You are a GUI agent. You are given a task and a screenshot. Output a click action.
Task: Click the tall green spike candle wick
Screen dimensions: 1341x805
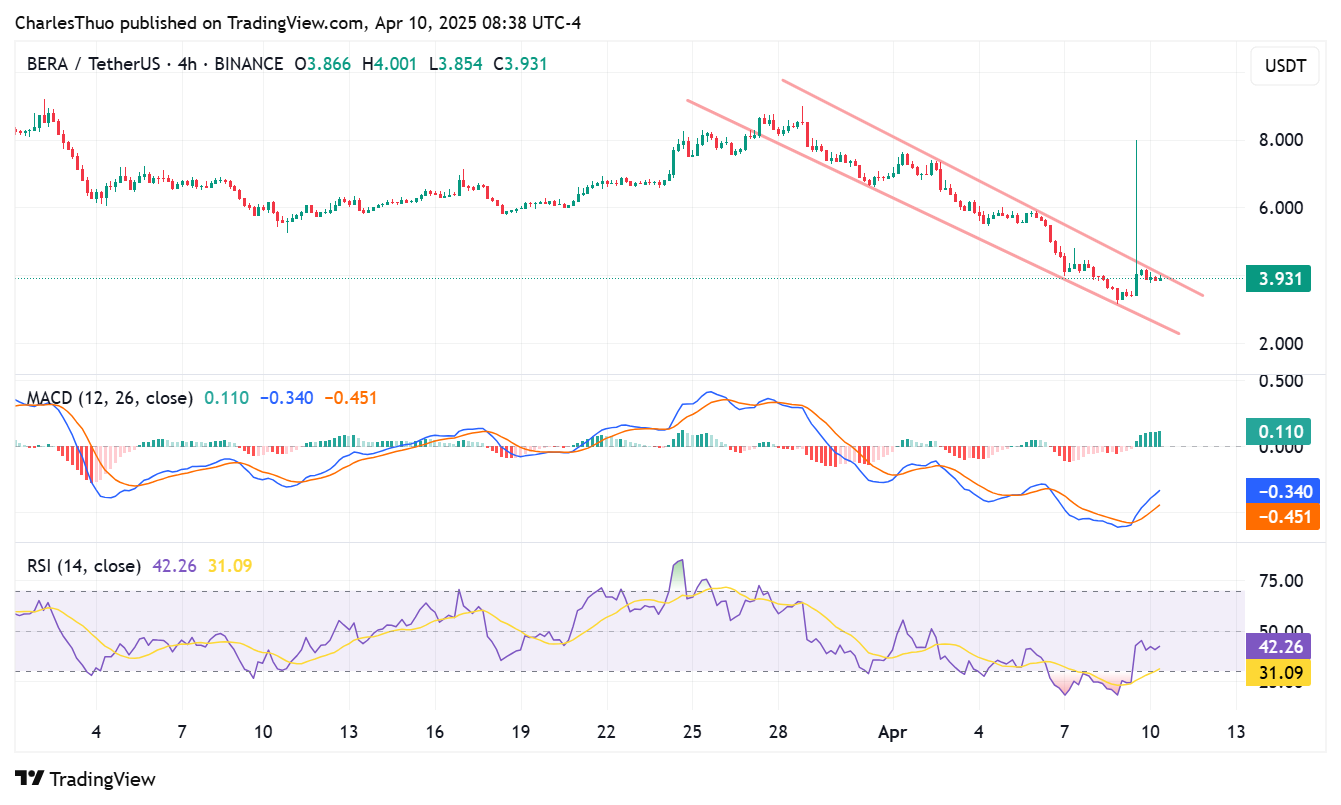tap(1137, 200)
